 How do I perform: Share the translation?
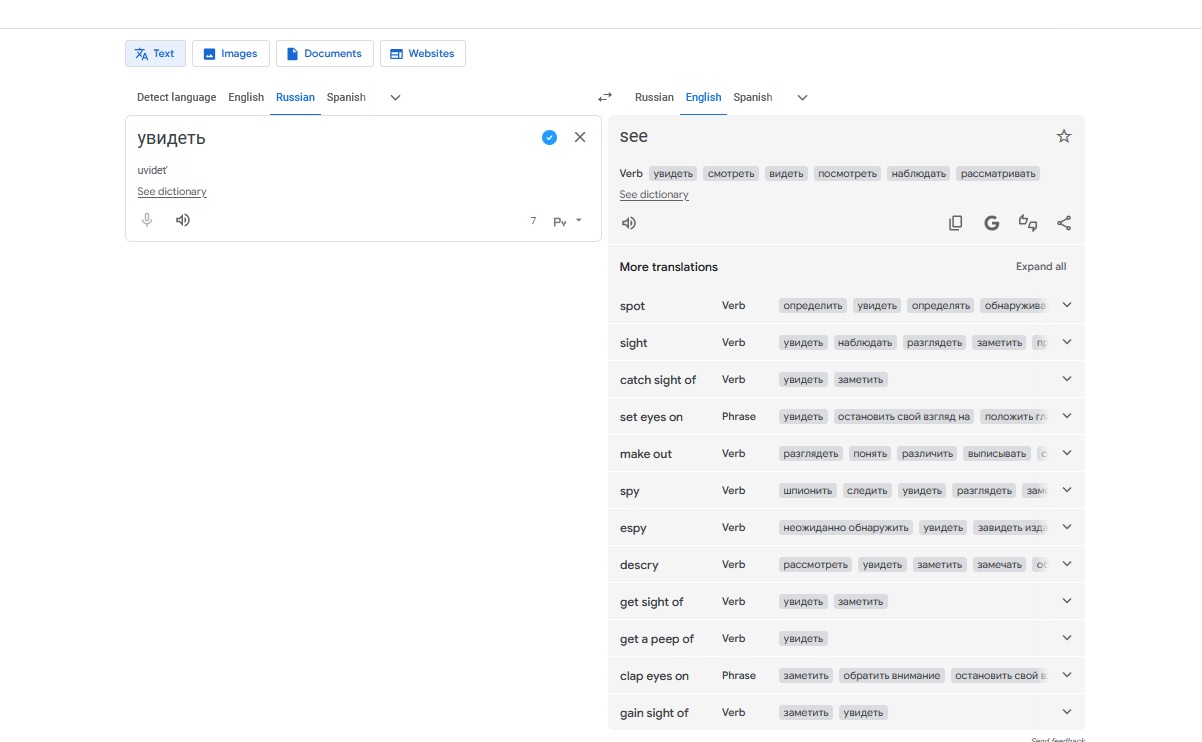tap(1064, 223)
